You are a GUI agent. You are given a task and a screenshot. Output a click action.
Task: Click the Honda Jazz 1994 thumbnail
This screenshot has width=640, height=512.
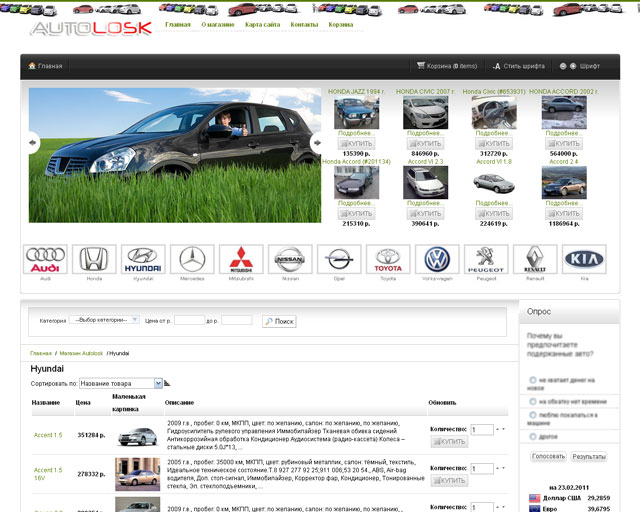(355, 113)
